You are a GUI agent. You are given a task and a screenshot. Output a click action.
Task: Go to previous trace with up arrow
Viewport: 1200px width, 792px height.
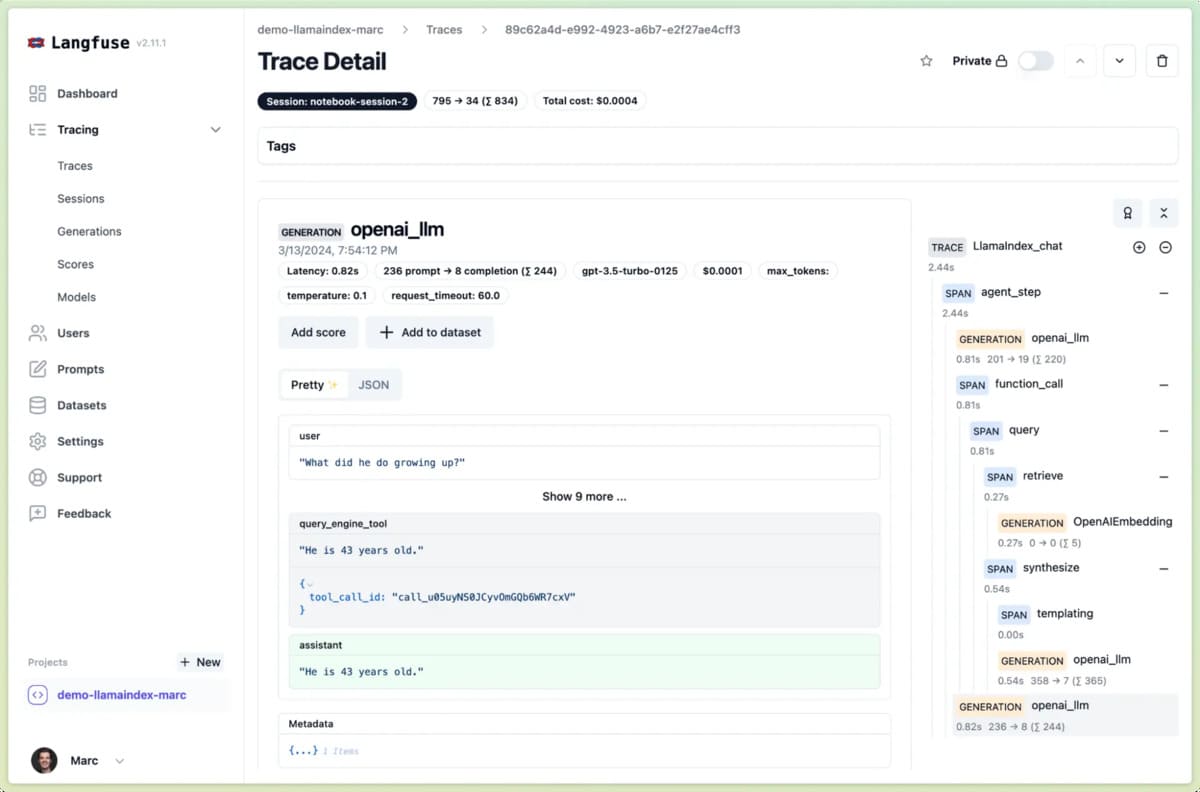click(1080, 61)
